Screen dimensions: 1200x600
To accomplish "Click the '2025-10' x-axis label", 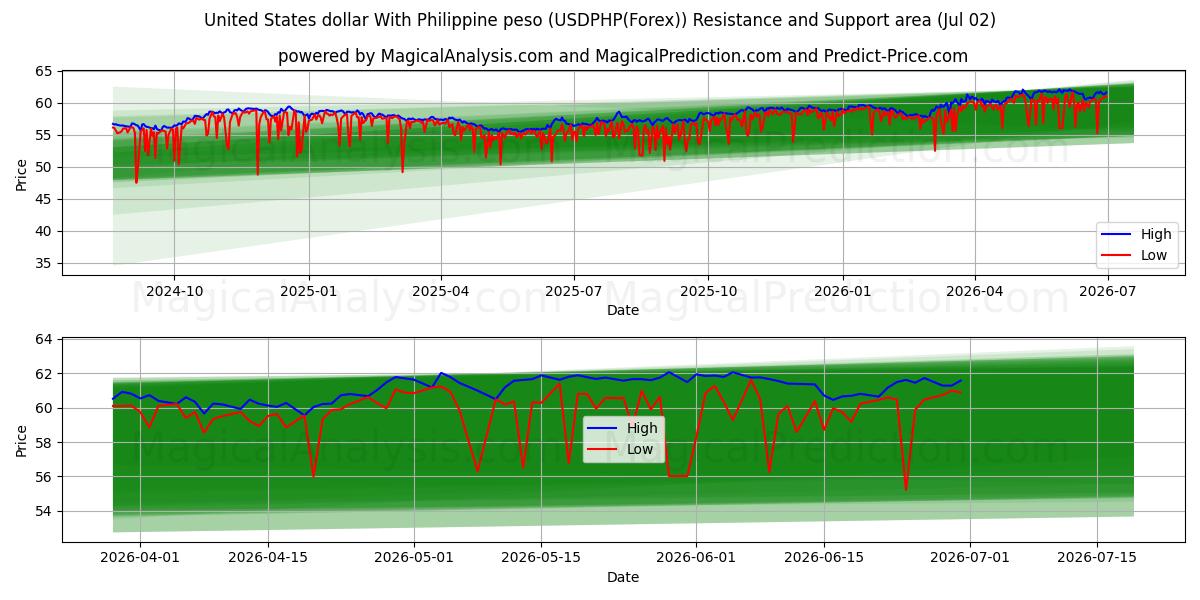I will [708, 291].
